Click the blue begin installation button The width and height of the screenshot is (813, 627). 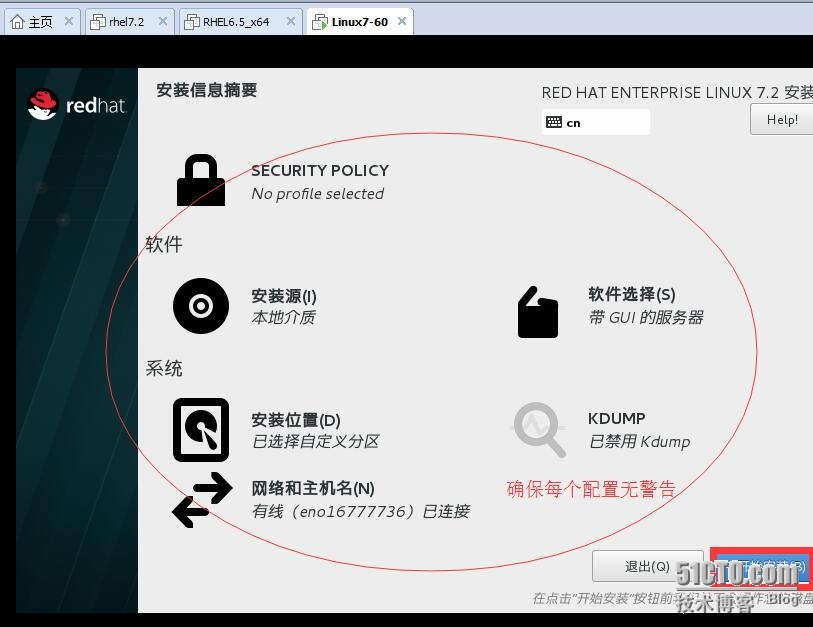tap(762, 566)
